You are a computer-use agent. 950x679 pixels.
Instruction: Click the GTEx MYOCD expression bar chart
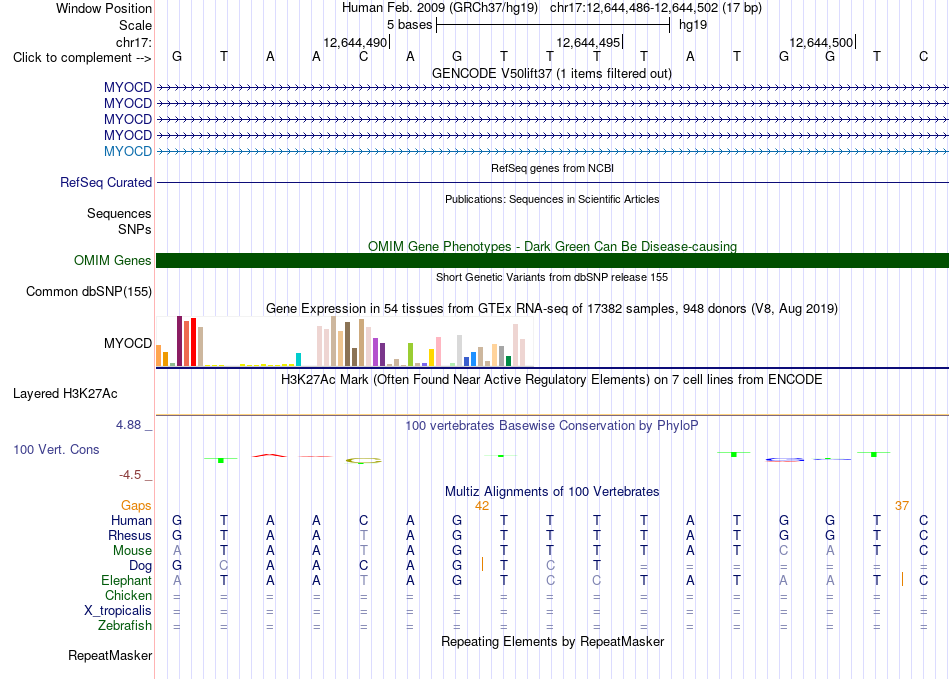coord(341,341)
